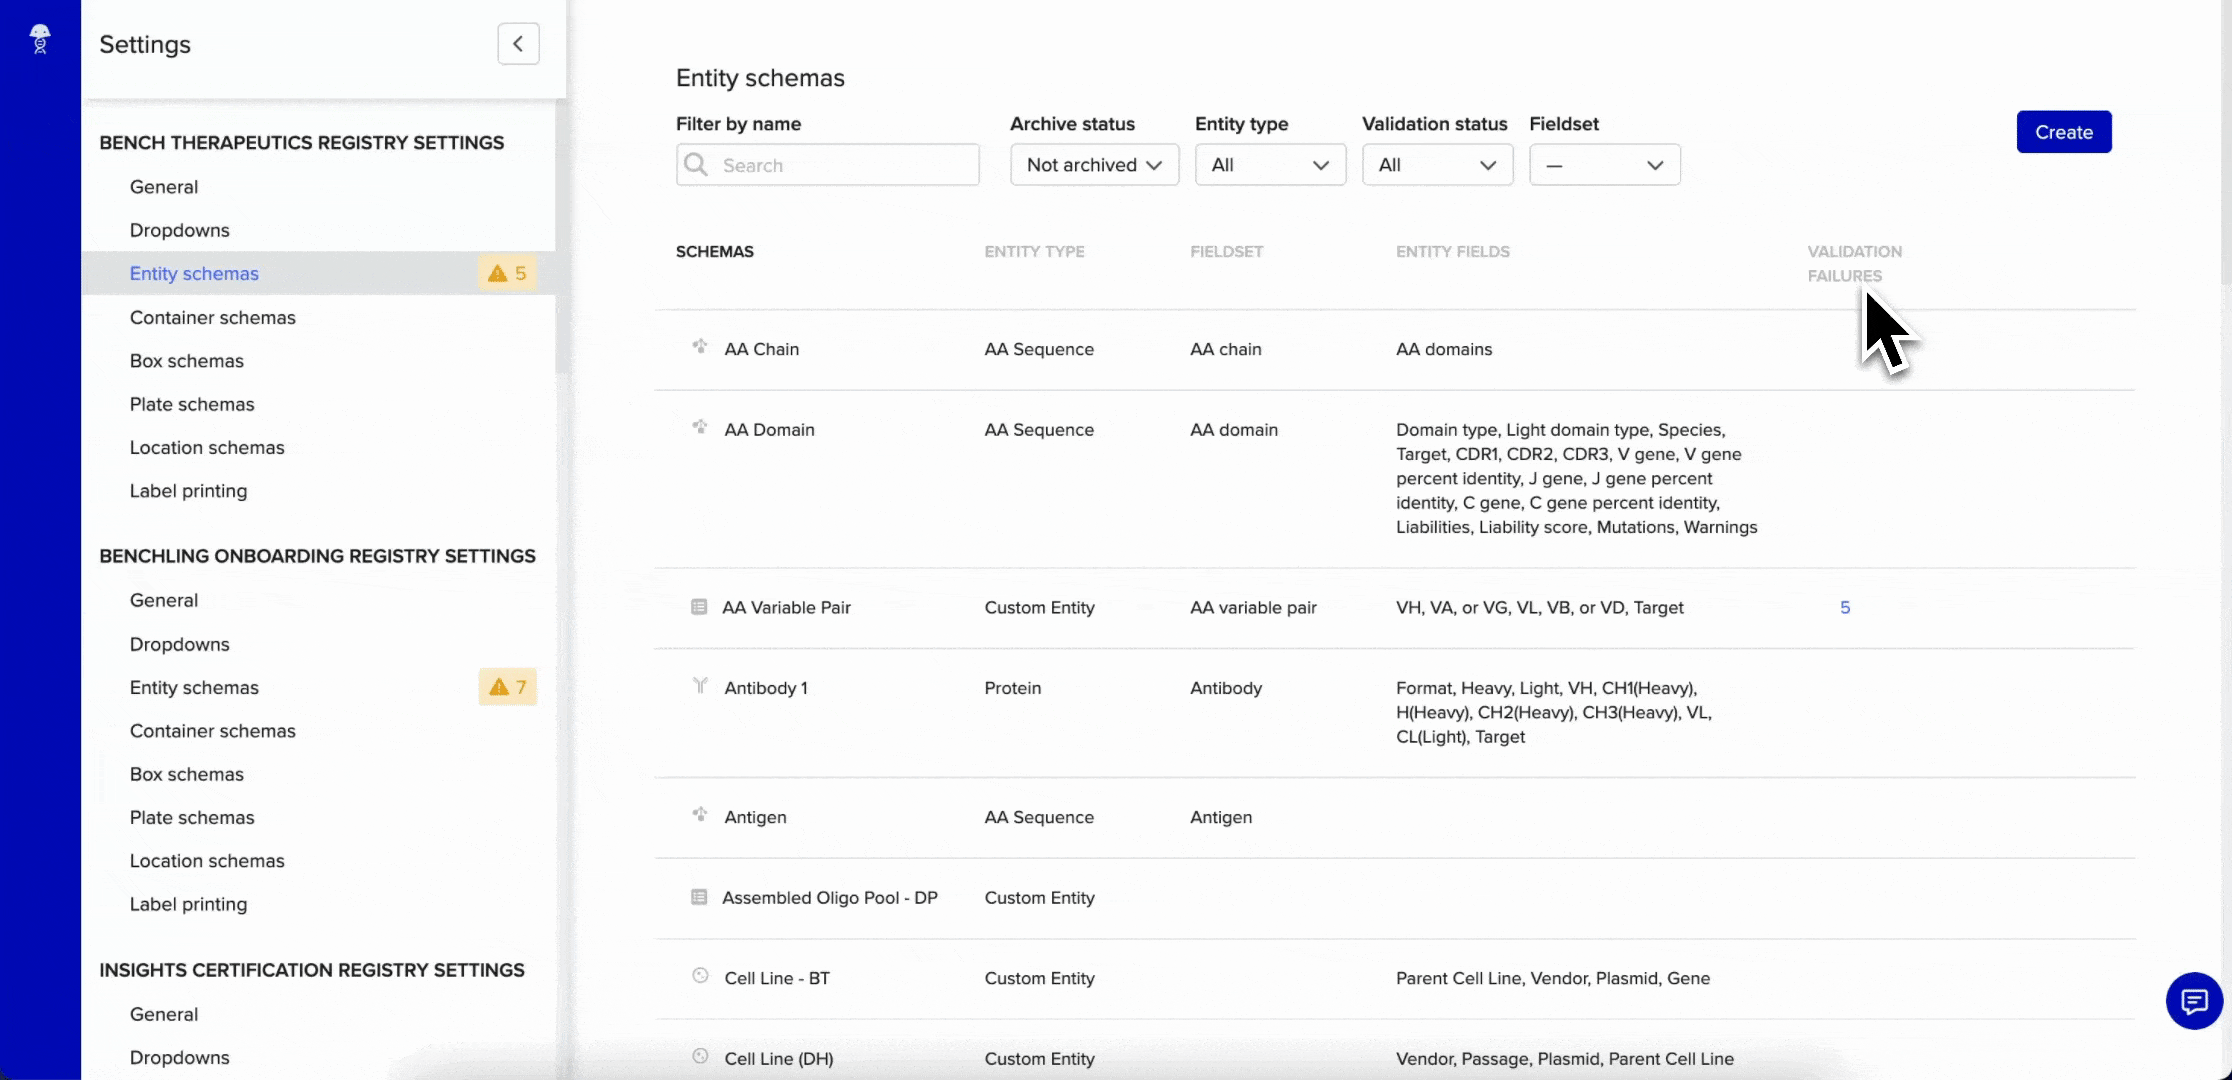Click the AA Variable Pair schema icon
This screenshot has height=1080, width=2232.
click(x=699, y=607)
